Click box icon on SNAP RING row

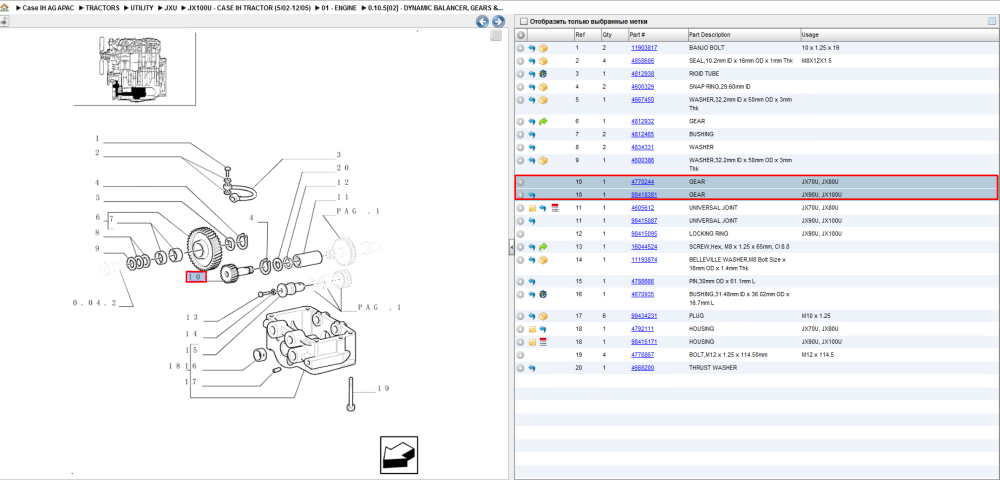coord(543,87)
